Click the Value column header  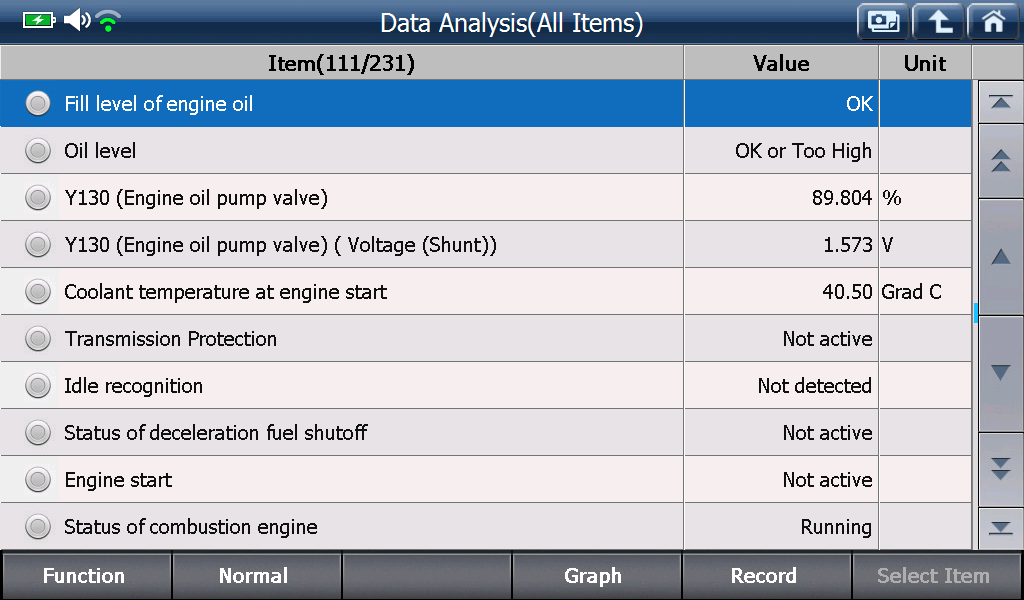pyautogui.click(x=781, y=63)
